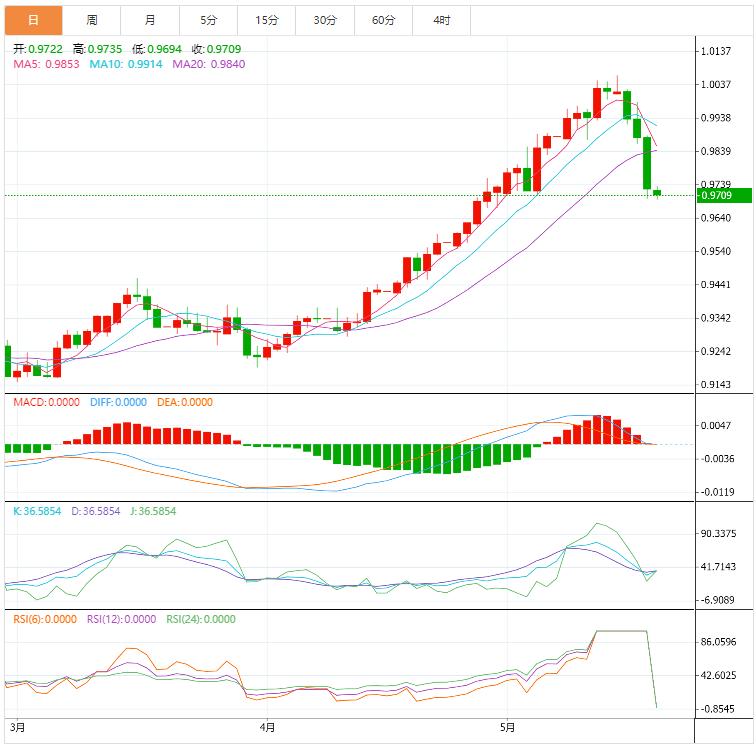Click the RSI(24) indicator label

click(201, 619)
